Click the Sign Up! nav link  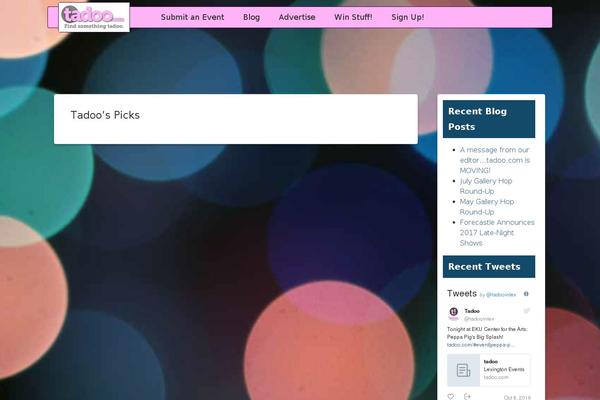point(408,17)
